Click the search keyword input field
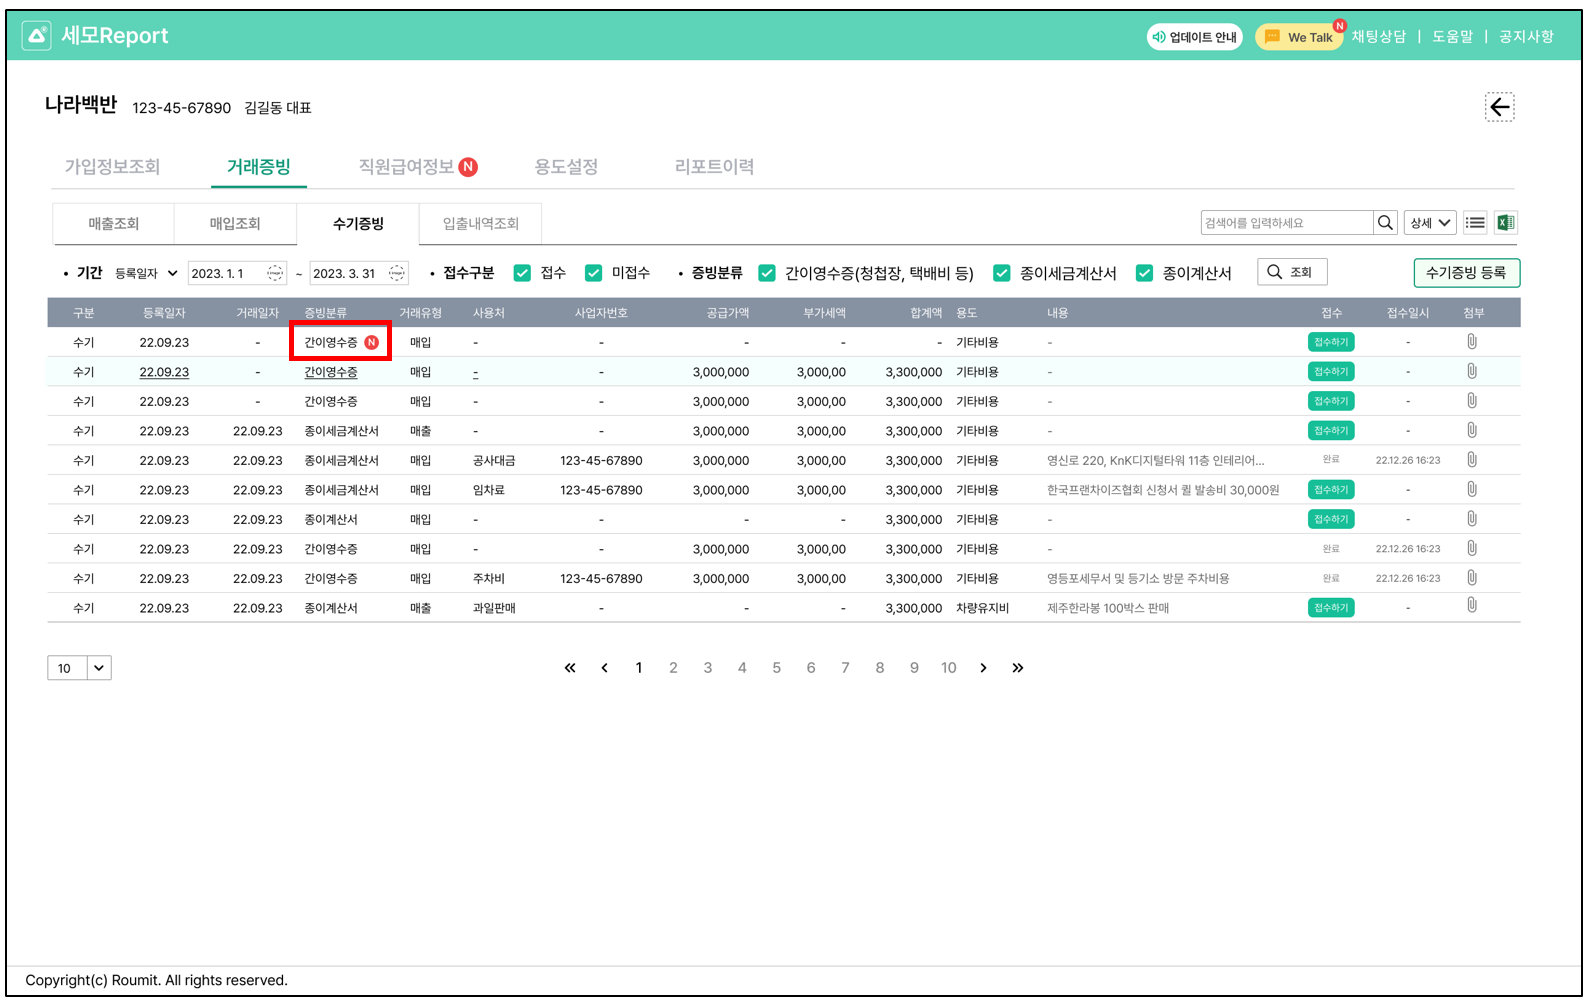The width and height of the screenshot is (1590, 1003). (1286, 223)
